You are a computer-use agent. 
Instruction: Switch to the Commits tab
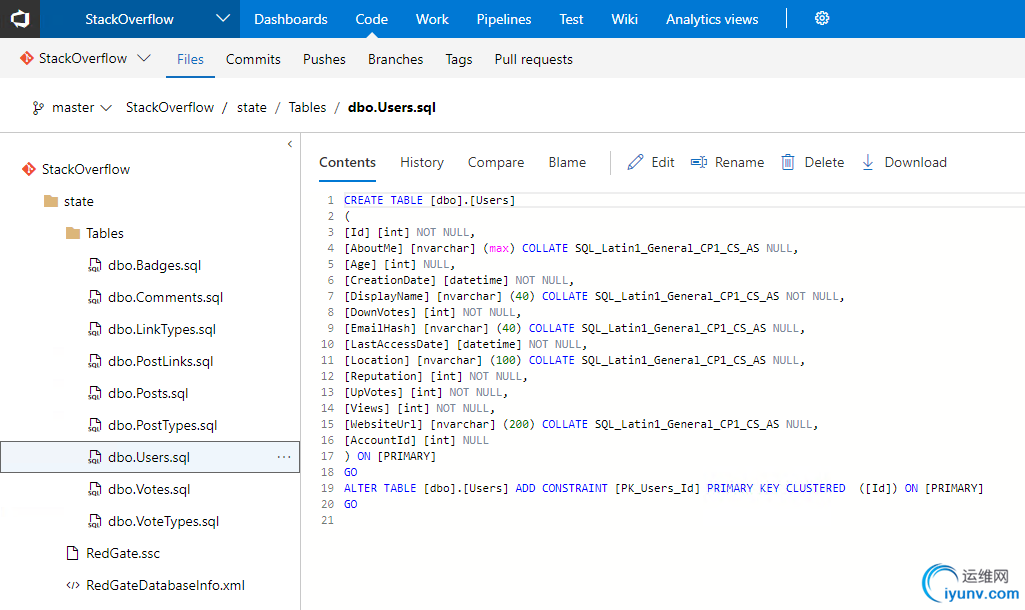(x=253, y=59)
